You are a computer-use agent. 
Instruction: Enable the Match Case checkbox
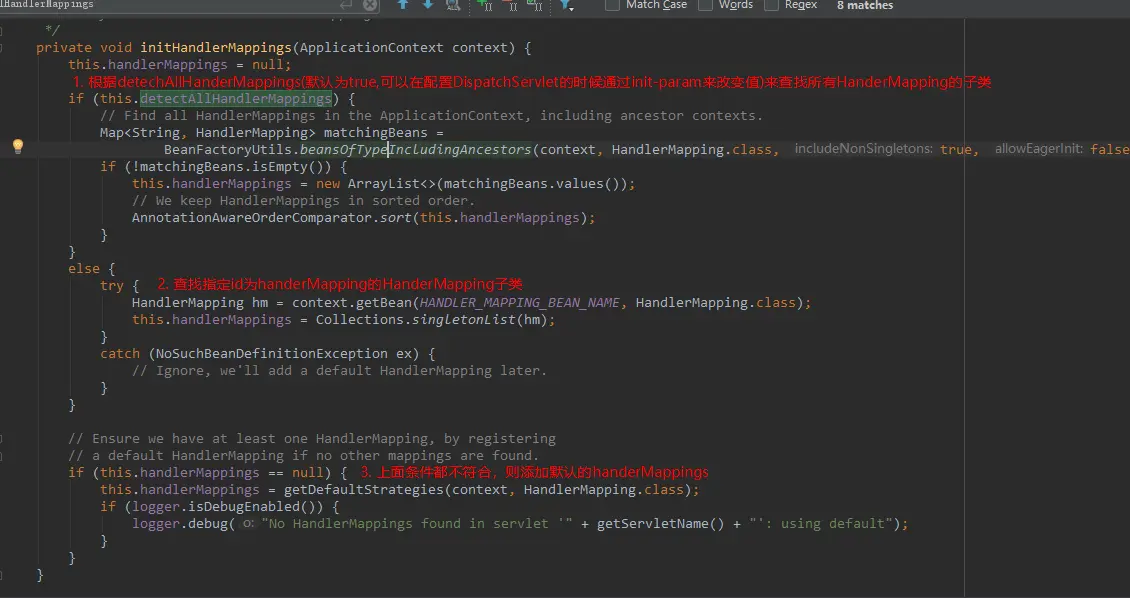coord(613,7)
